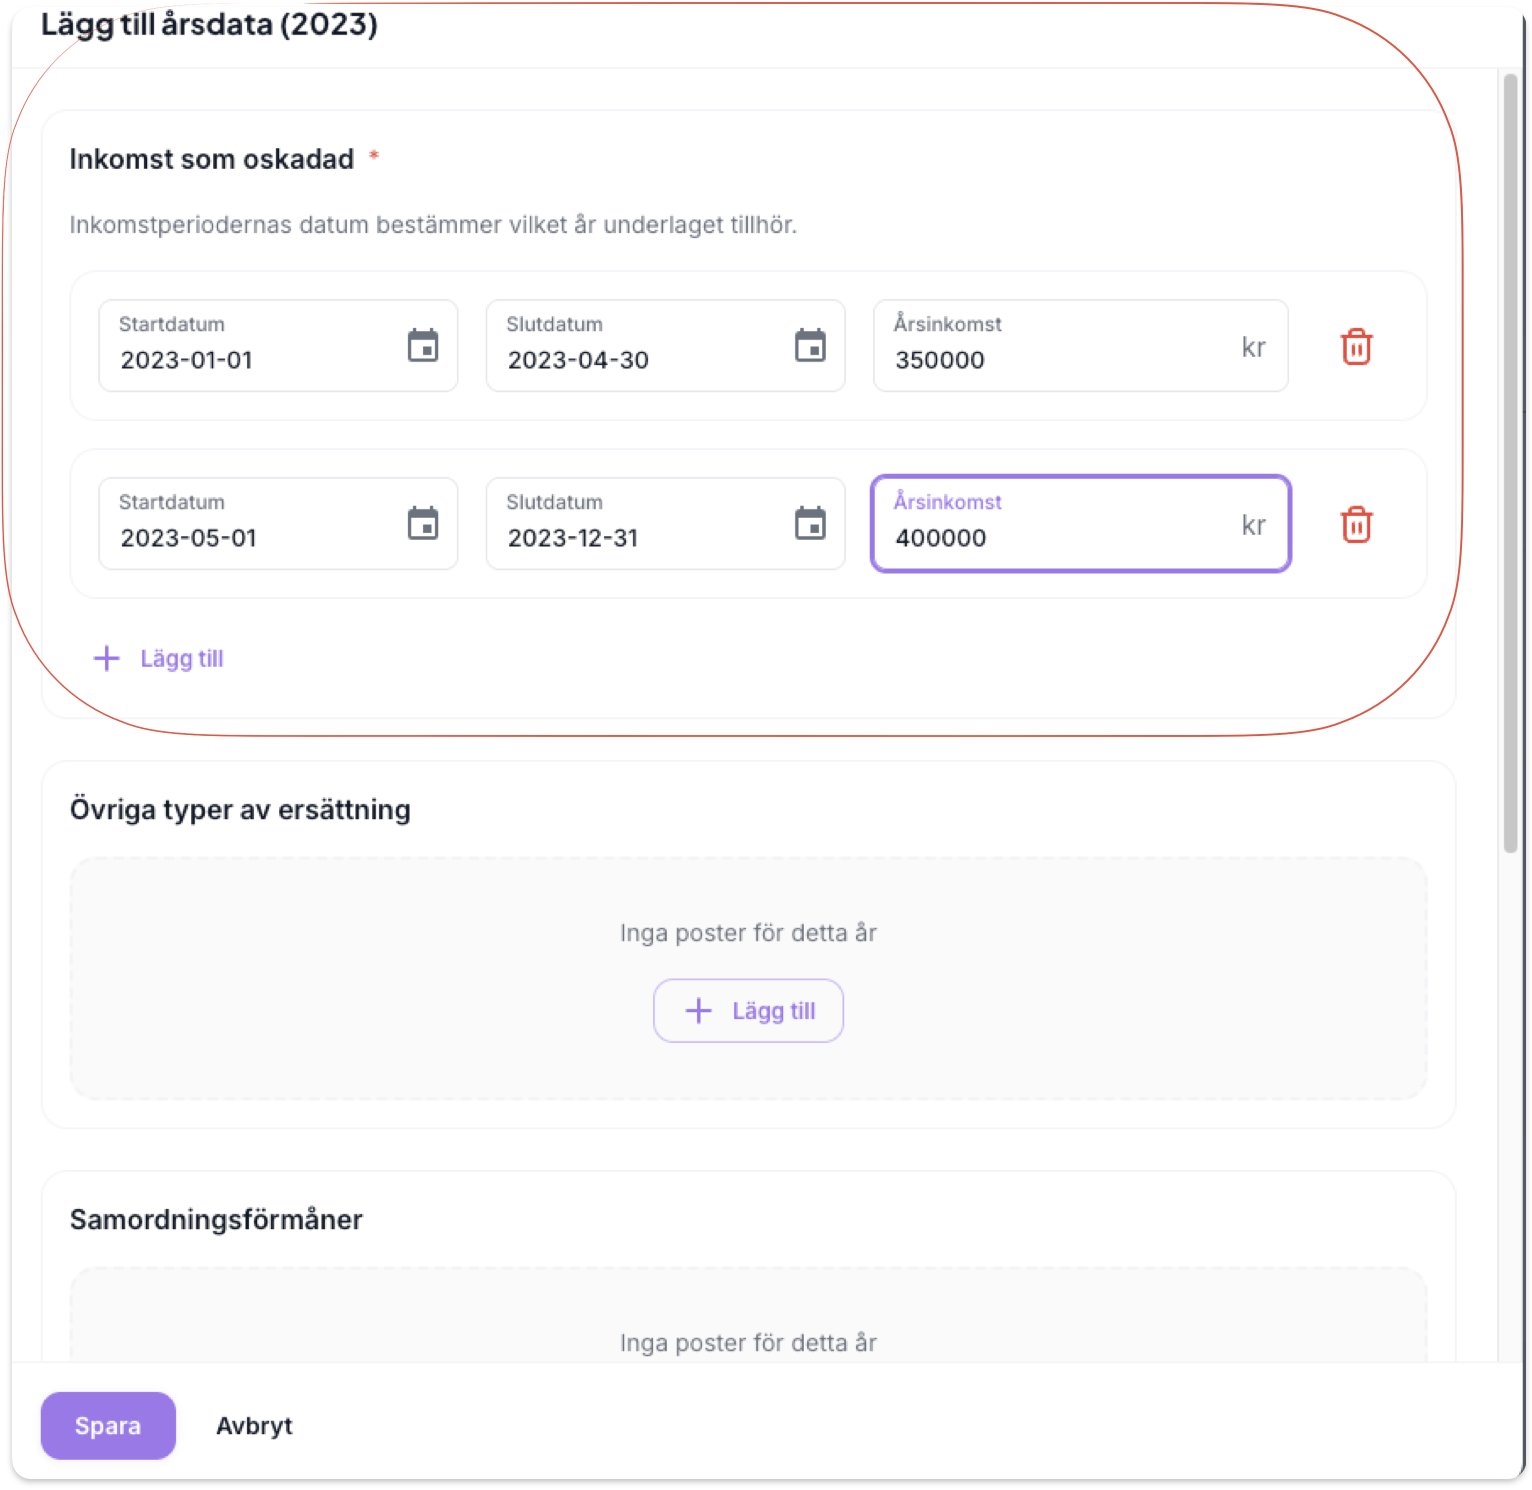1532x1490 pixels.
Task: Click the vertical scrollbar of the dialog
Action: [1511, 460]
